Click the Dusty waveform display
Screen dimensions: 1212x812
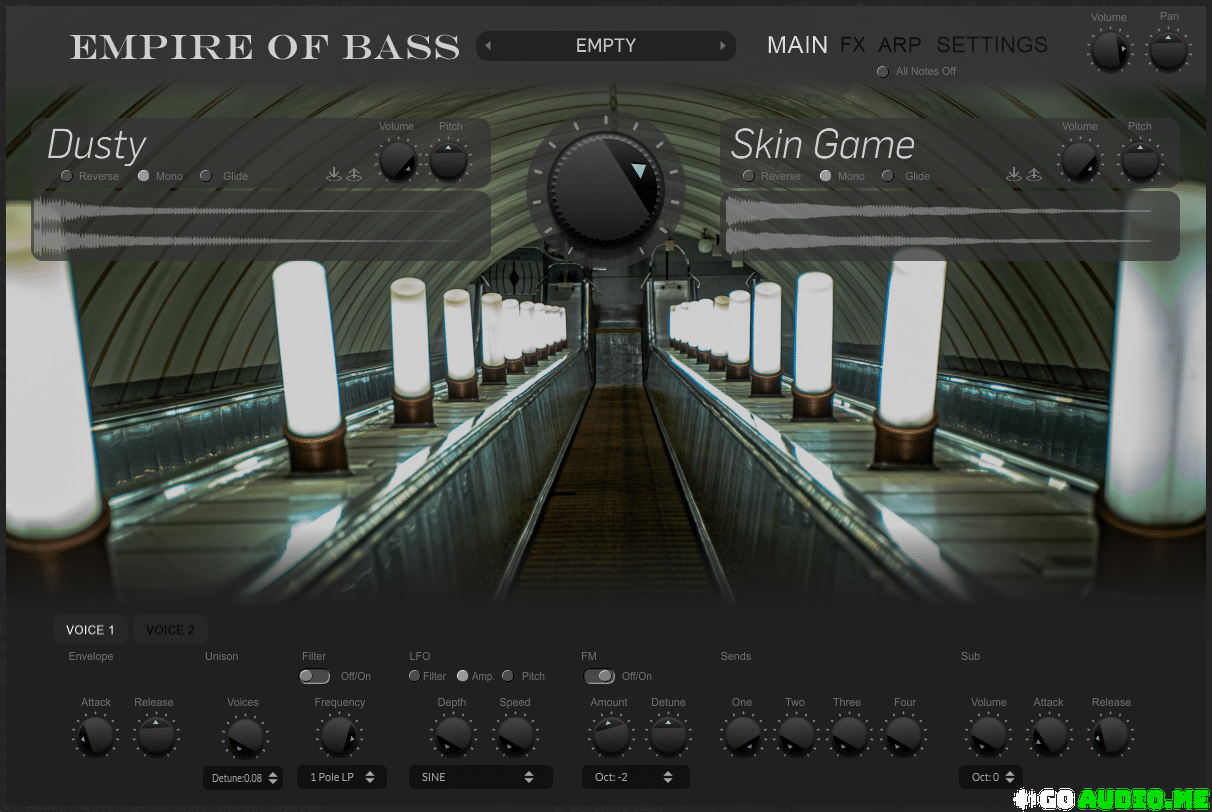[x=261, y=226]
